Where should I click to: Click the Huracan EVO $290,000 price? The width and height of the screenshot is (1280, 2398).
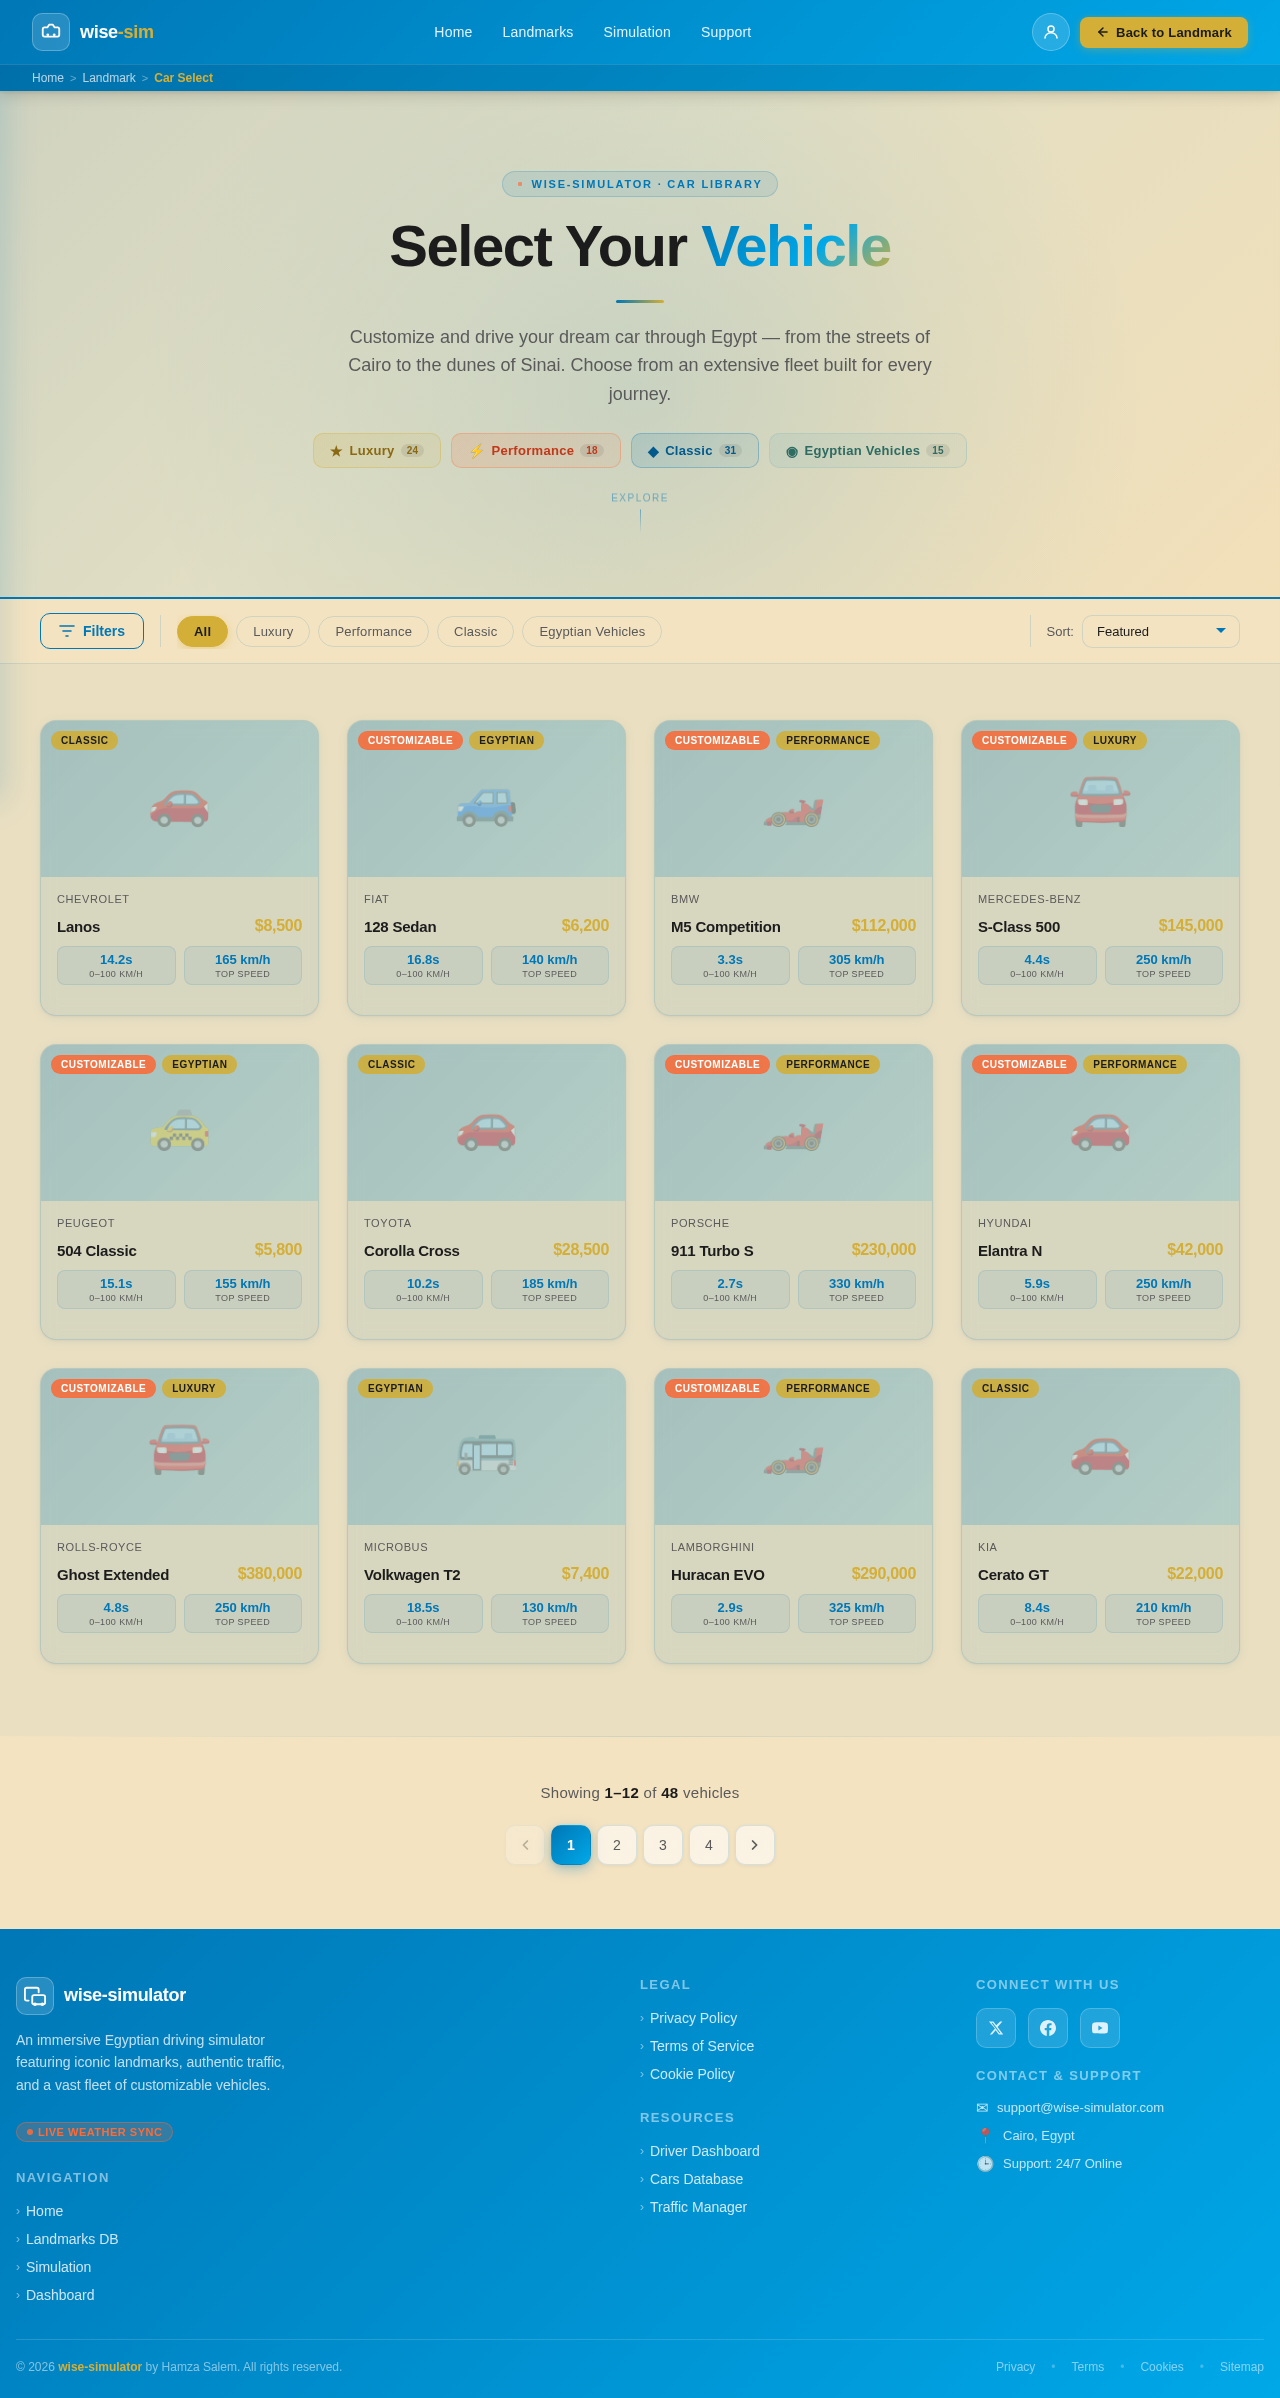(x=883, y=1574)
